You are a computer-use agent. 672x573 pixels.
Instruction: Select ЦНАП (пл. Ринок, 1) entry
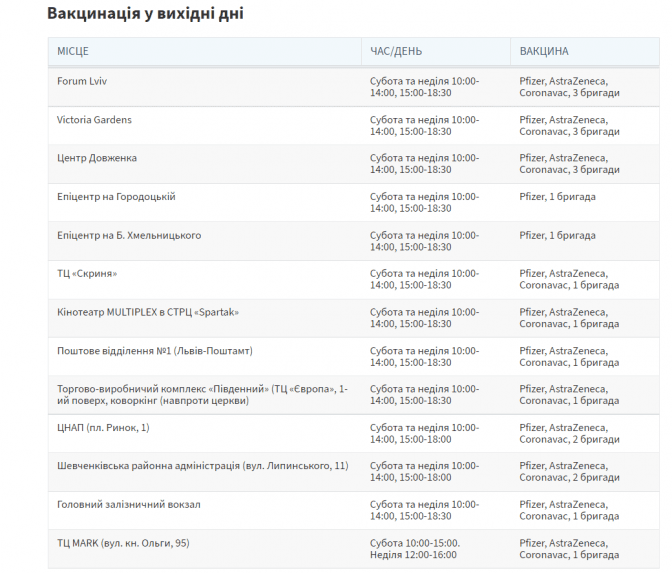coord(103,428)
